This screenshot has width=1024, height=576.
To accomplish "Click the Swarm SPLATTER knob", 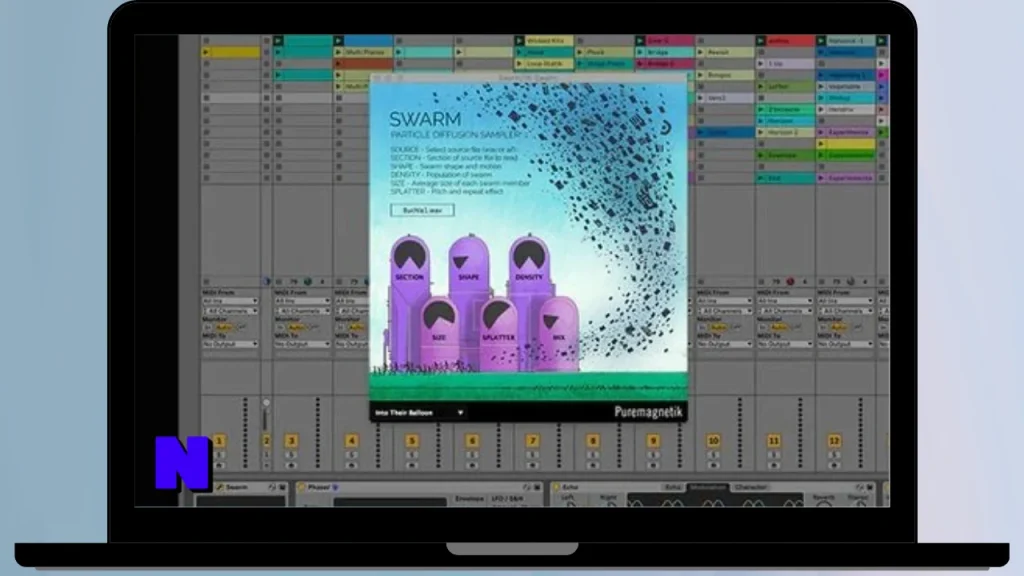I will click(498, 316).
